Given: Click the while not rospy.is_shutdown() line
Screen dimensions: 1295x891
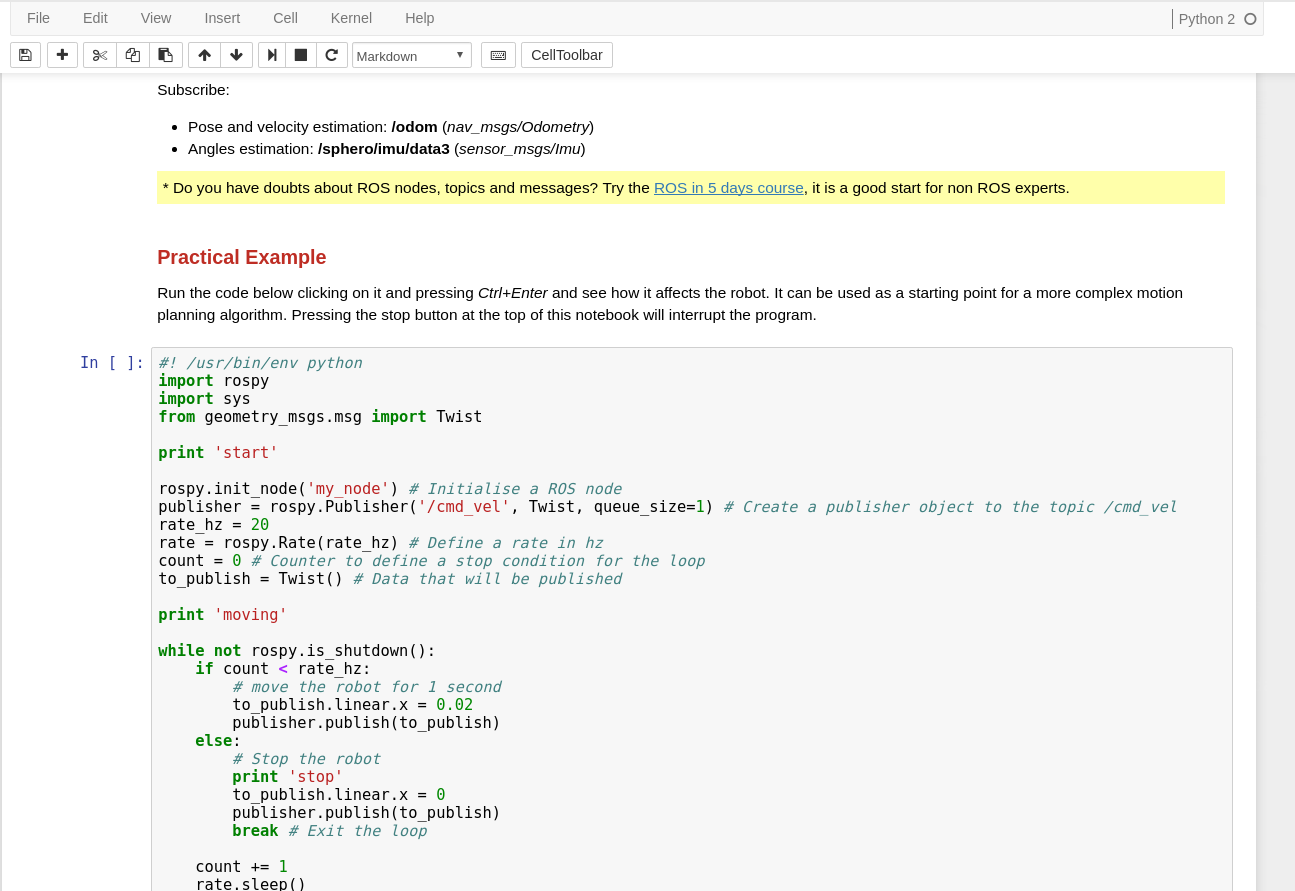Looking at the screenshot, I should point(297,651).
